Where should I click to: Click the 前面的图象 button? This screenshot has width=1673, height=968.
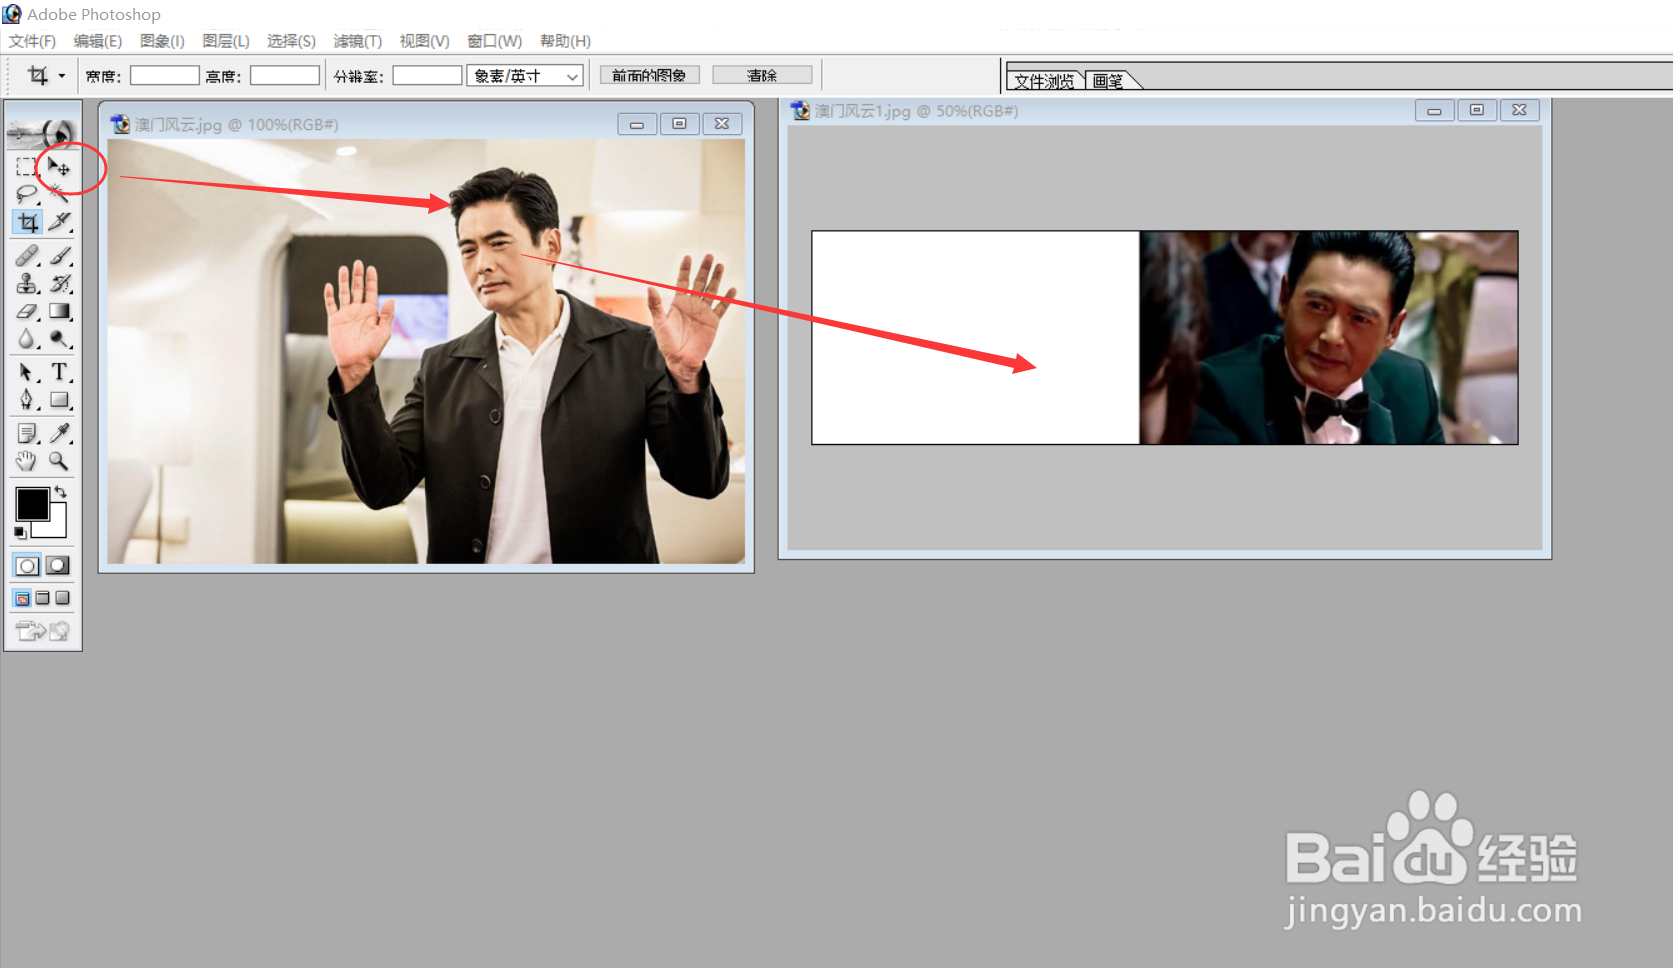pyautogui.click(x=649, y=75)
